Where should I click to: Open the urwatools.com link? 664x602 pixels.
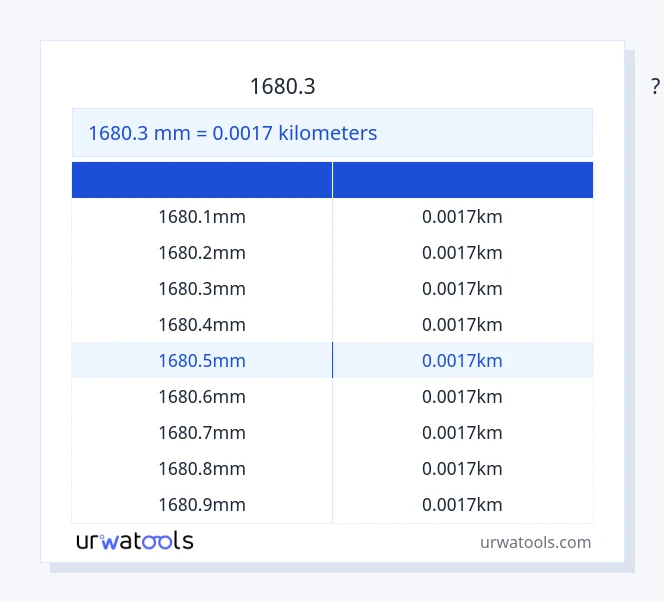pos(535,542)
